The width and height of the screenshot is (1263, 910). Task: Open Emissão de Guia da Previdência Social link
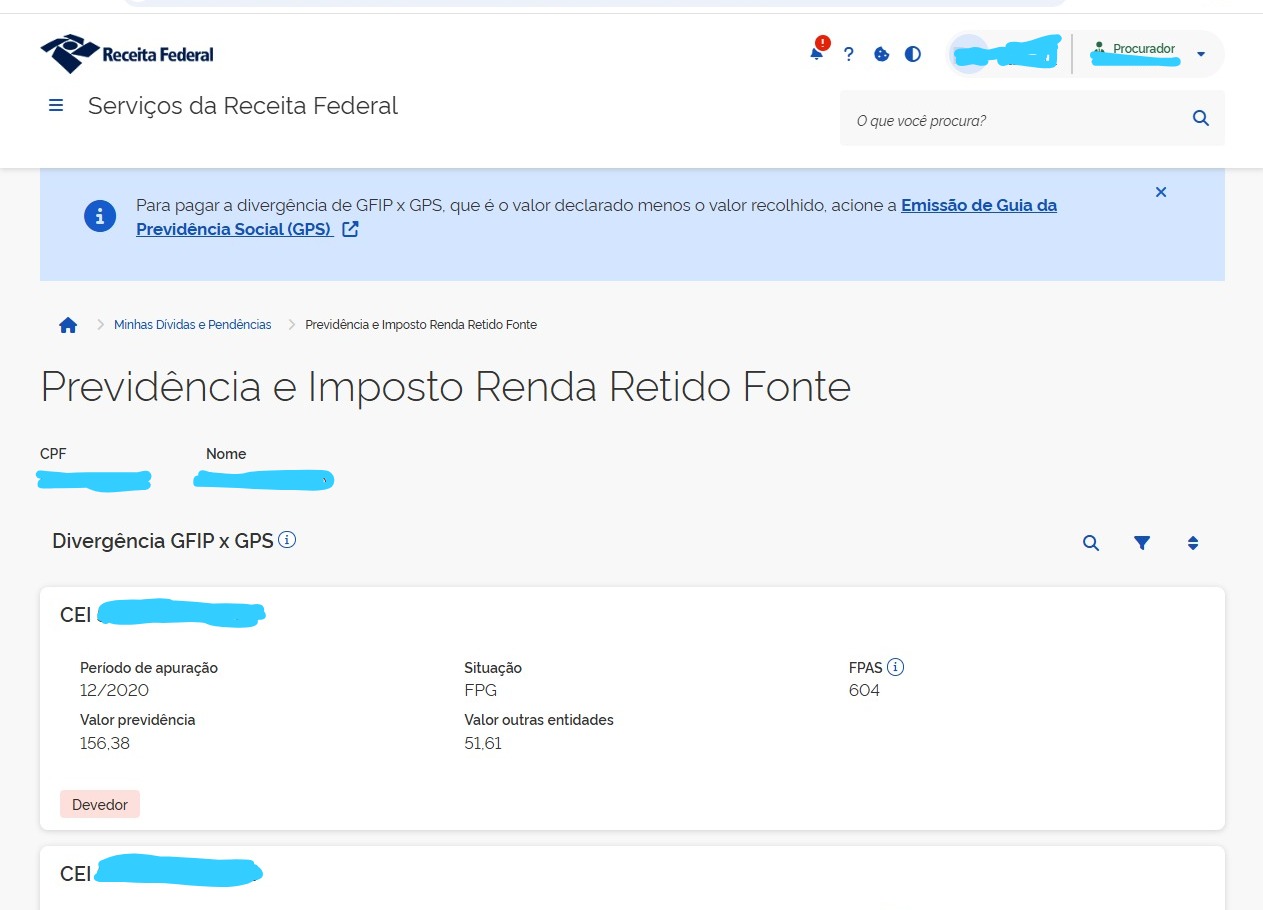(597, 217)
